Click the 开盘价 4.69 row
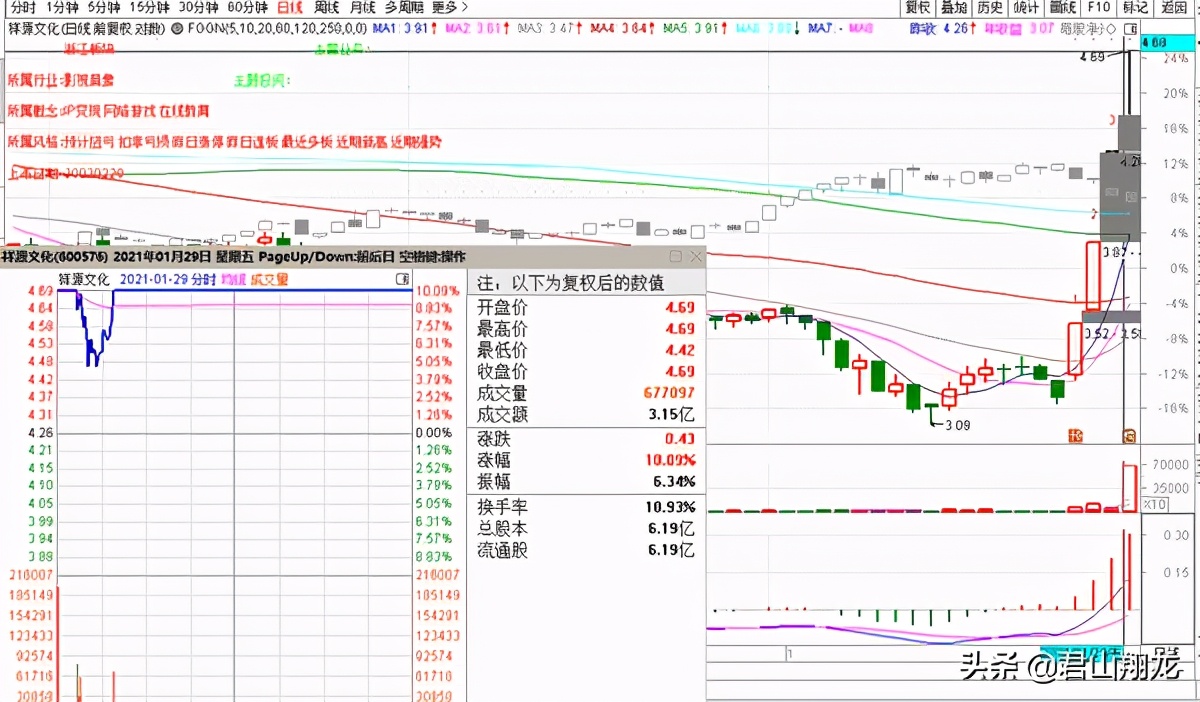The image size is (1200, 702). [587, 307]
